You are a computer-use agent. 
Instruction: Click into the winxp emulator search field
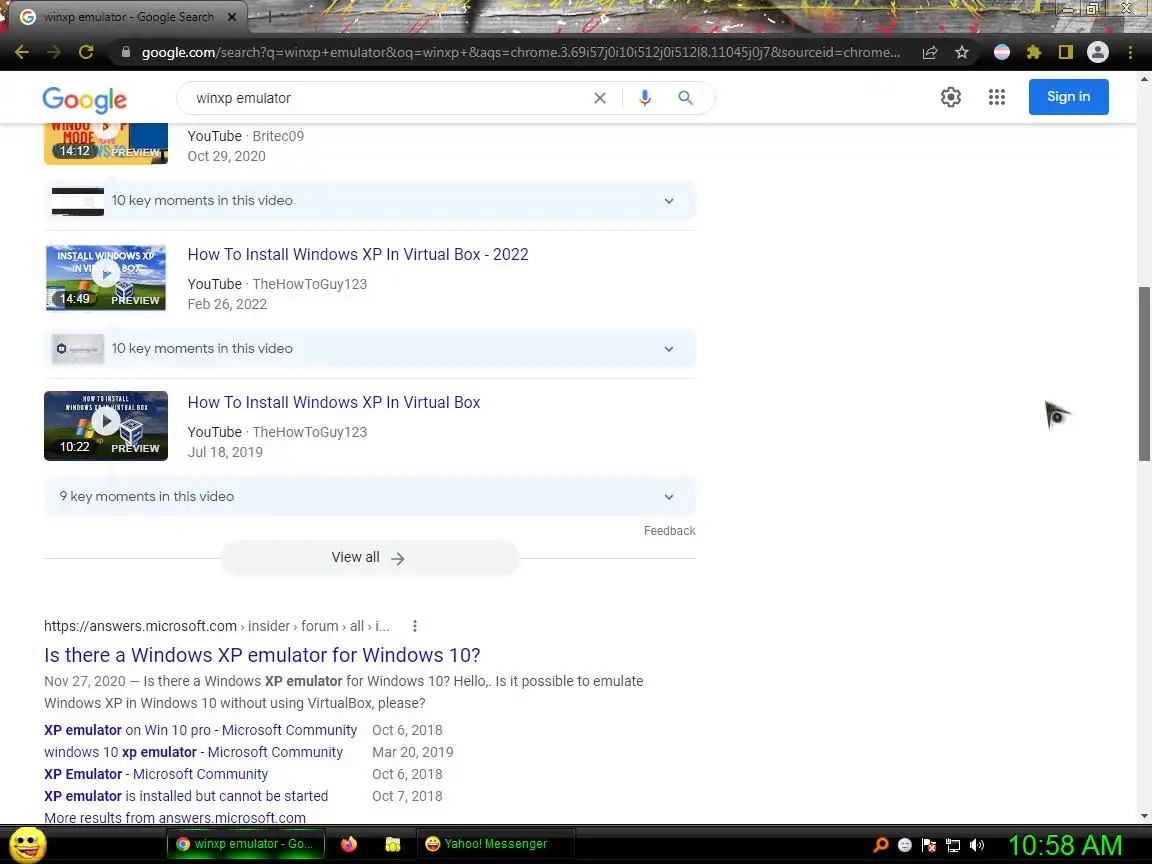point(389,98)
